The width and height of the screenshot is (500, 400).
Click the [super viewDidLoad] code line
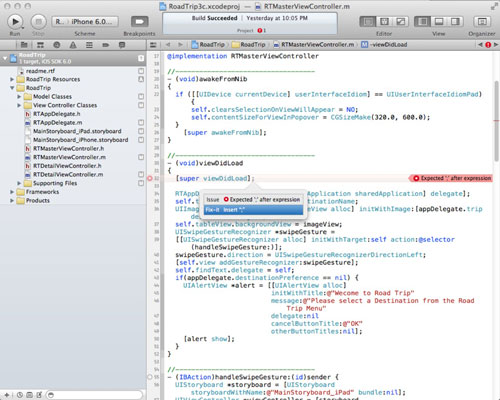tap(215, 179)
